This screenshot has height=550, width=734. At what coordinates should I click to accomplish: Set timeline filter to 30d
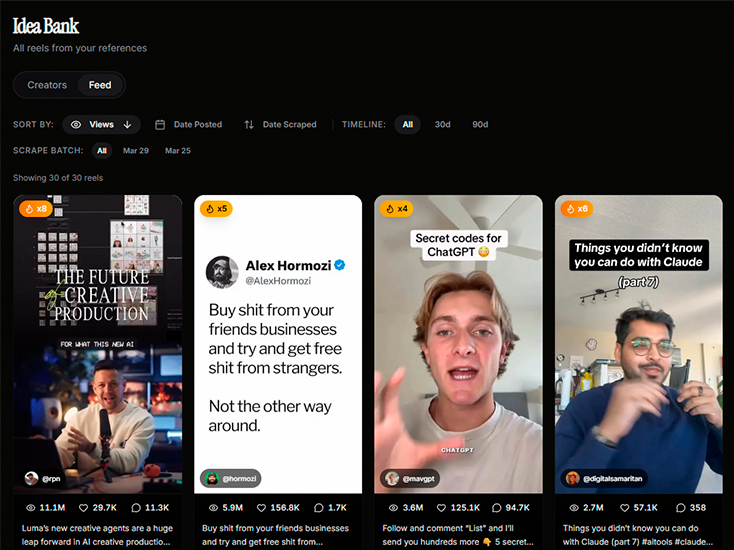coord(442,125)
